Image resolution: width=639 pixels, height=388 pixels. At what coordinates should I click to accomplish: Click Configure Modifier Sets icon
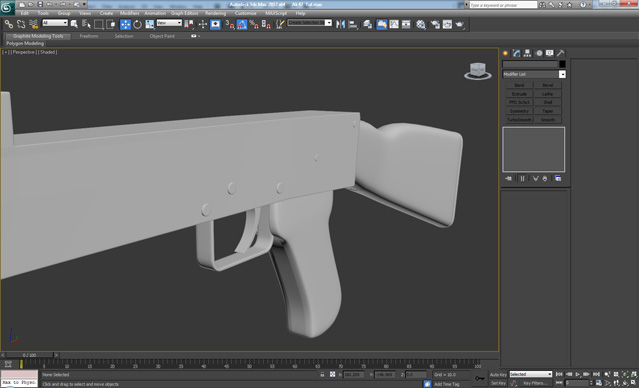point(558,179)
